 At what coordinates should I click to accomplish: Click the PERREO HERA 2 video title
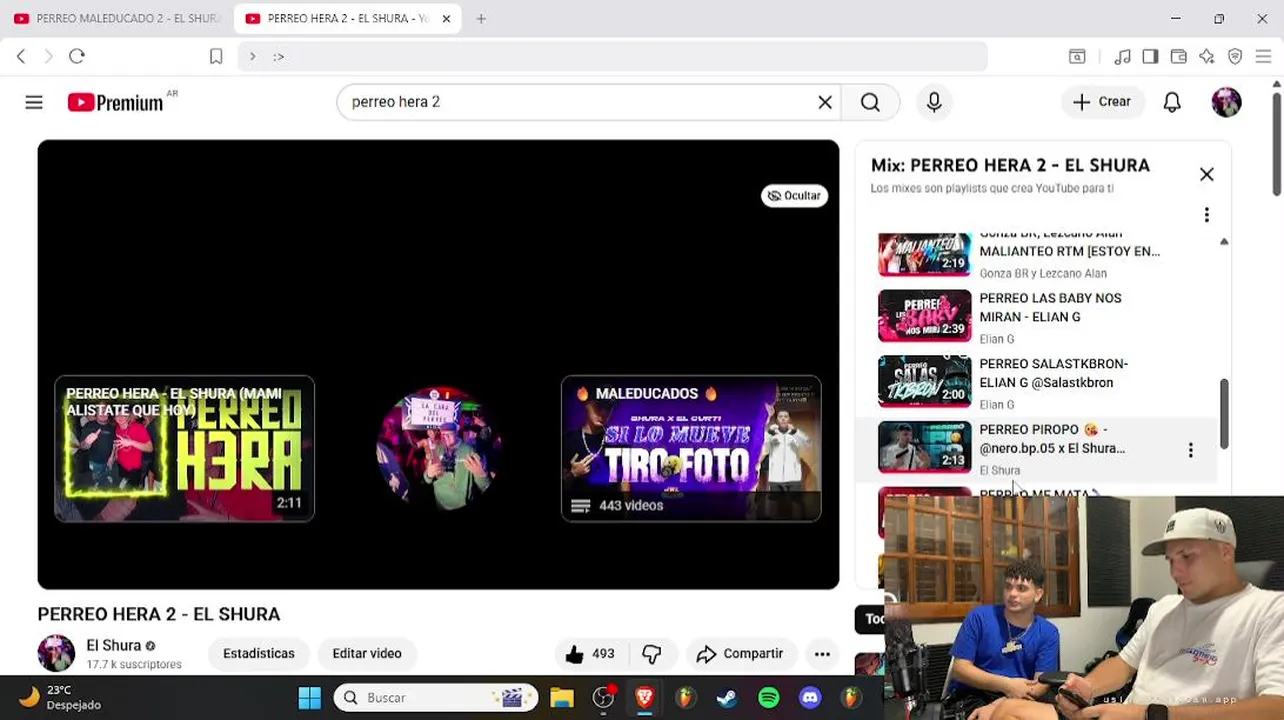(x=159, y=614)
